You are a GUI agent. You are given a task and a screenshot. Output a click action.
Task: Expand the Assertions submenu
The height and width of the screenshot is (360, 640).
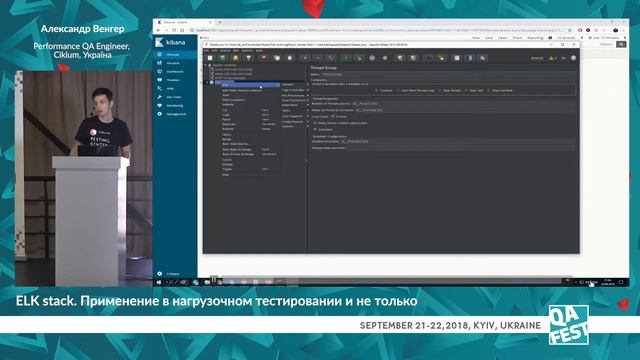pyautogui.click(x=294, y=105)
